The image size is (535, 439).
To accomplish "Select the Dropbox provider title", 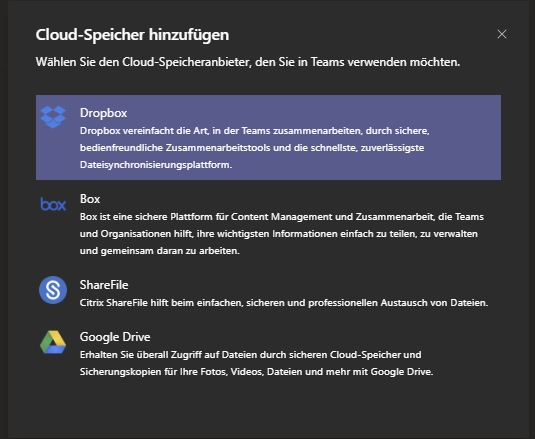I will (103, 113).
